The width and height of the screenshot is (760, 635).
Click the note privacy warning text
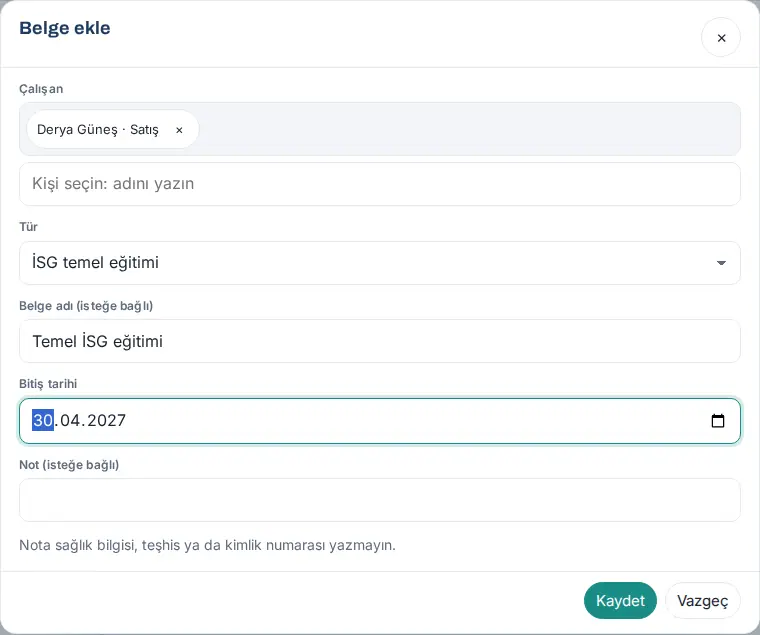[207, 545]
